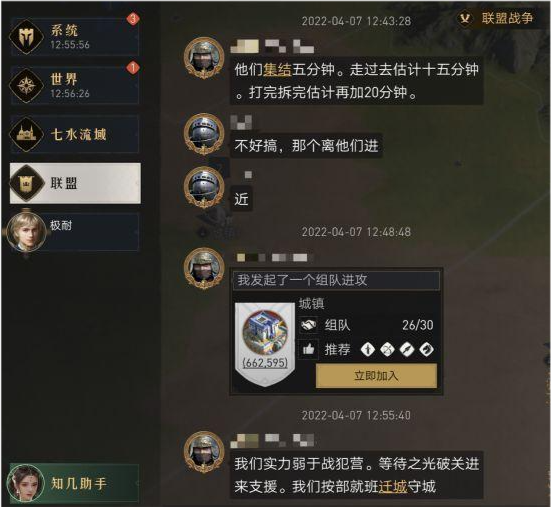Click the 联盟 shield icon
The height and width of the screenshot is (507, 551).
pyautogui.click(x=26, y=183)
